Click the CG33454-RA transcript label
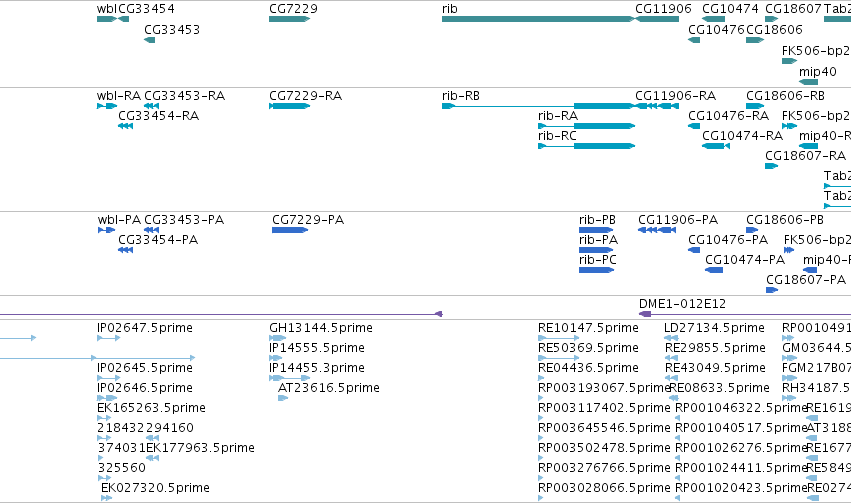This screenshot has height=503, width=851. coord(158,116)
